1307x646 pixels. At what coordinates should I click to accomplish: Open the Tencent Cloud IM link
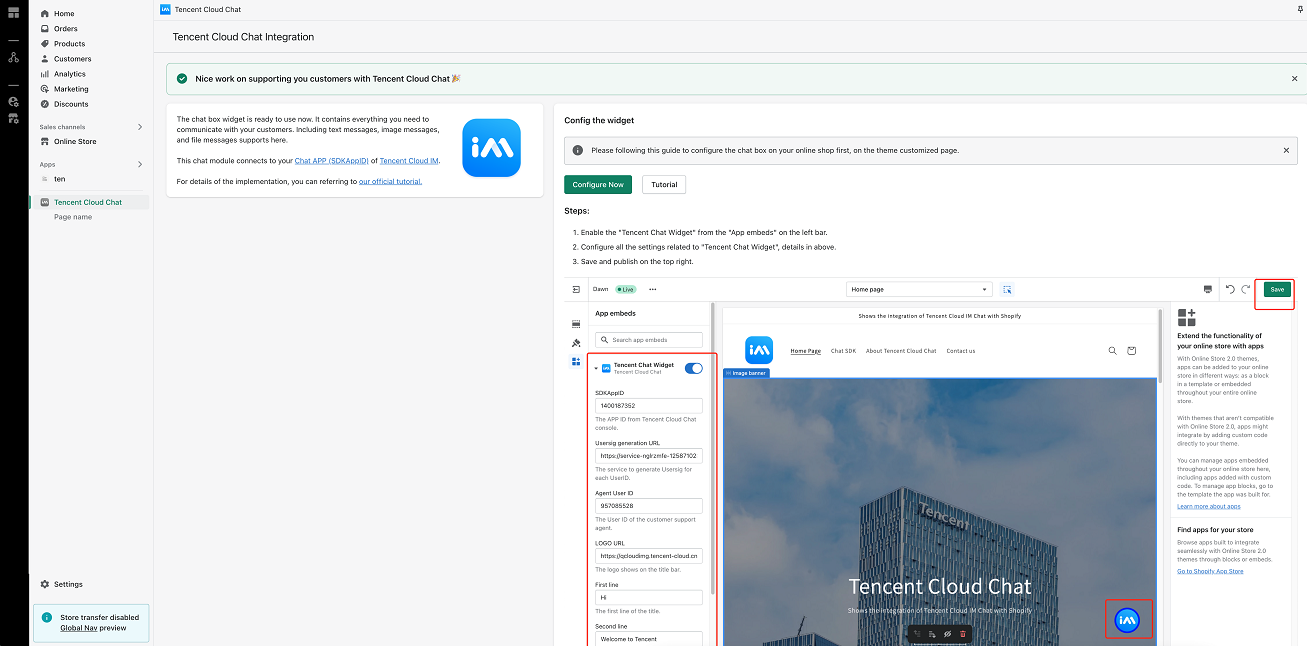pos(409,161)
